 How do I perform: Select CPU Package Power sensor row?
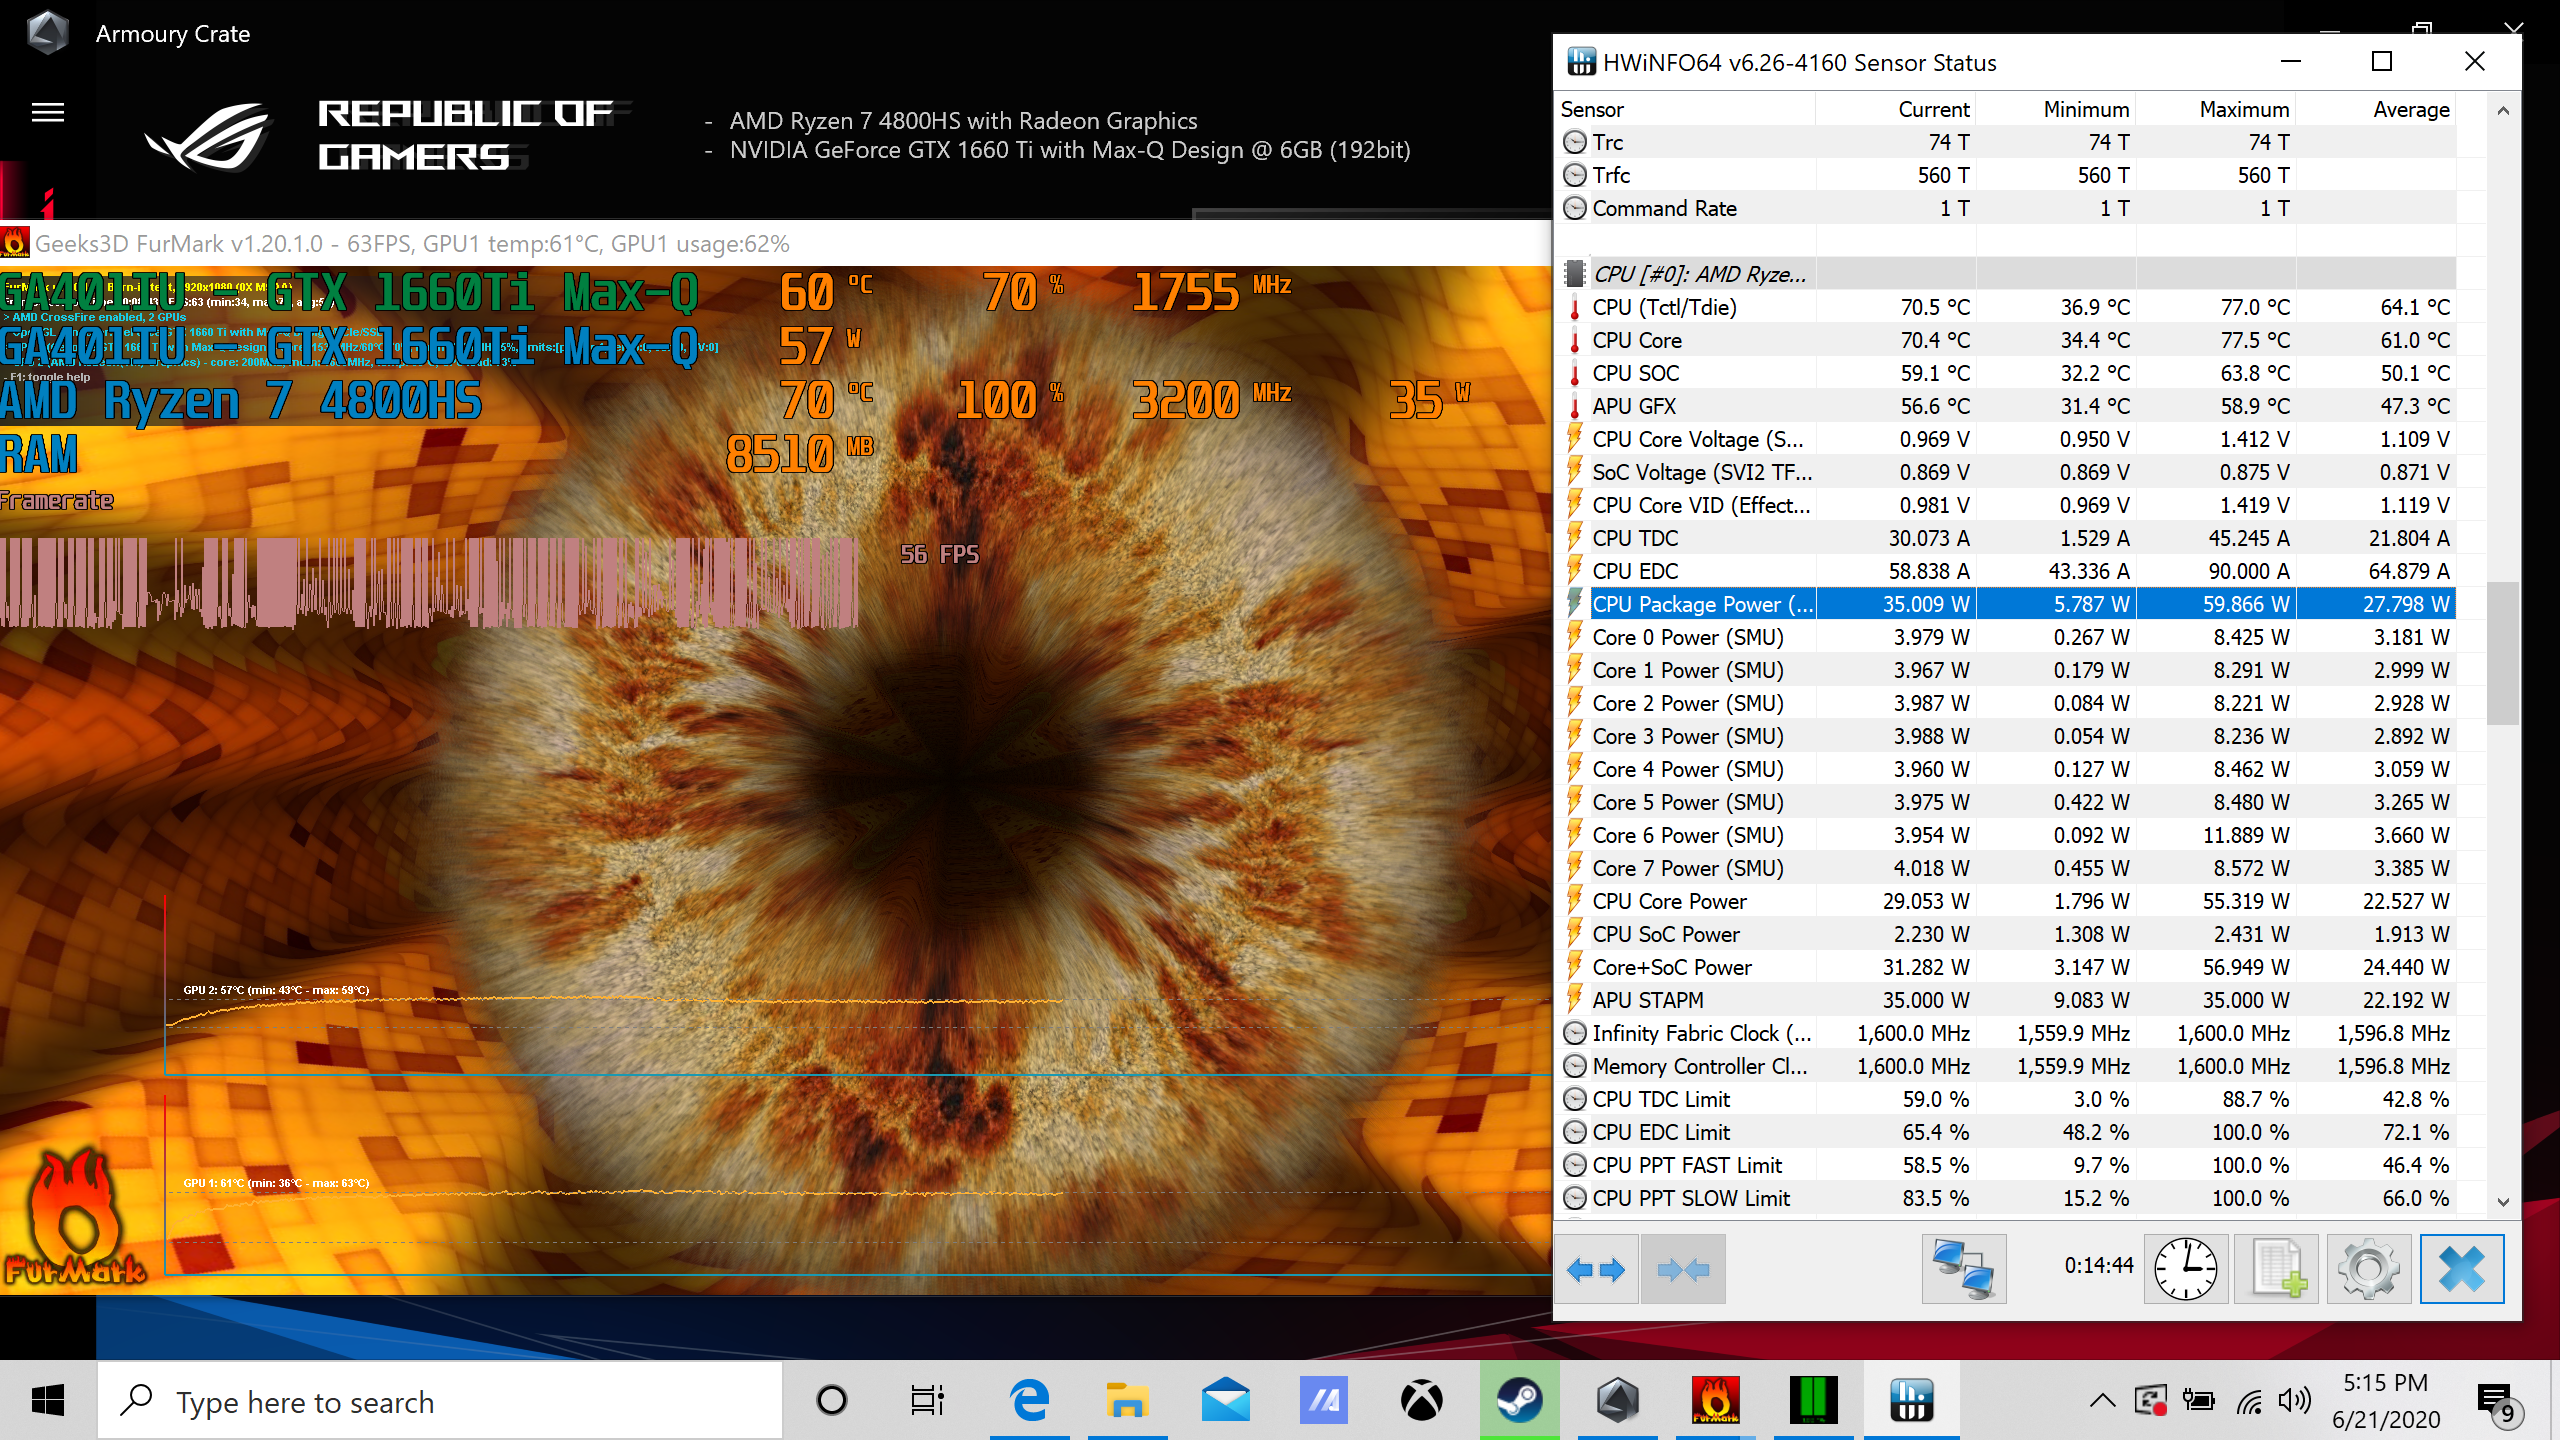pos(2007,604)
